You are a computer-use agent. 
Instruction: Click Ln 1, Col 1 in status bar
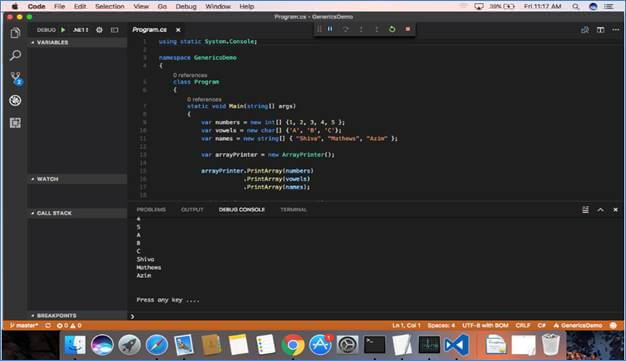406,325
